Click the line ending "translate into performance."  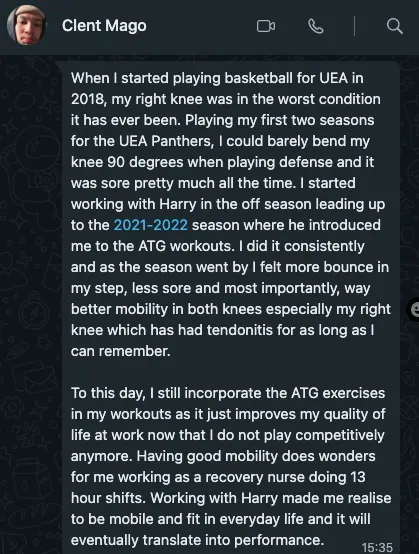pos(197,540)
